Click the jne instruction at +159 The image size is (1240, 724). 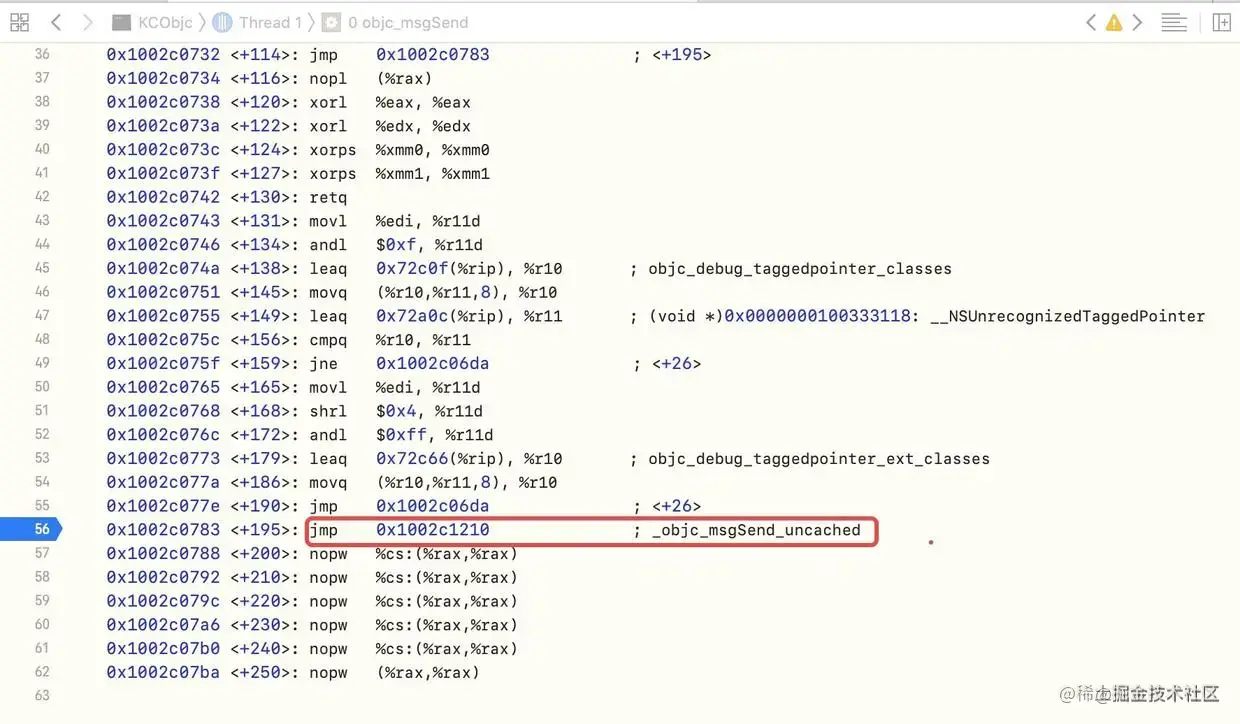(399, 364)
